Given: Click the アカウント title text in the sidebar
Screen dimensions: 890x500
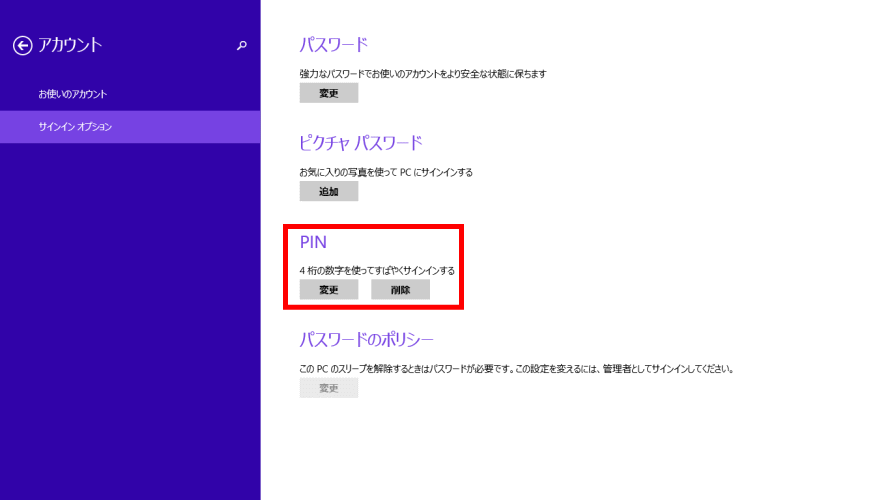Looking at the screenshot, I should 70,45.
